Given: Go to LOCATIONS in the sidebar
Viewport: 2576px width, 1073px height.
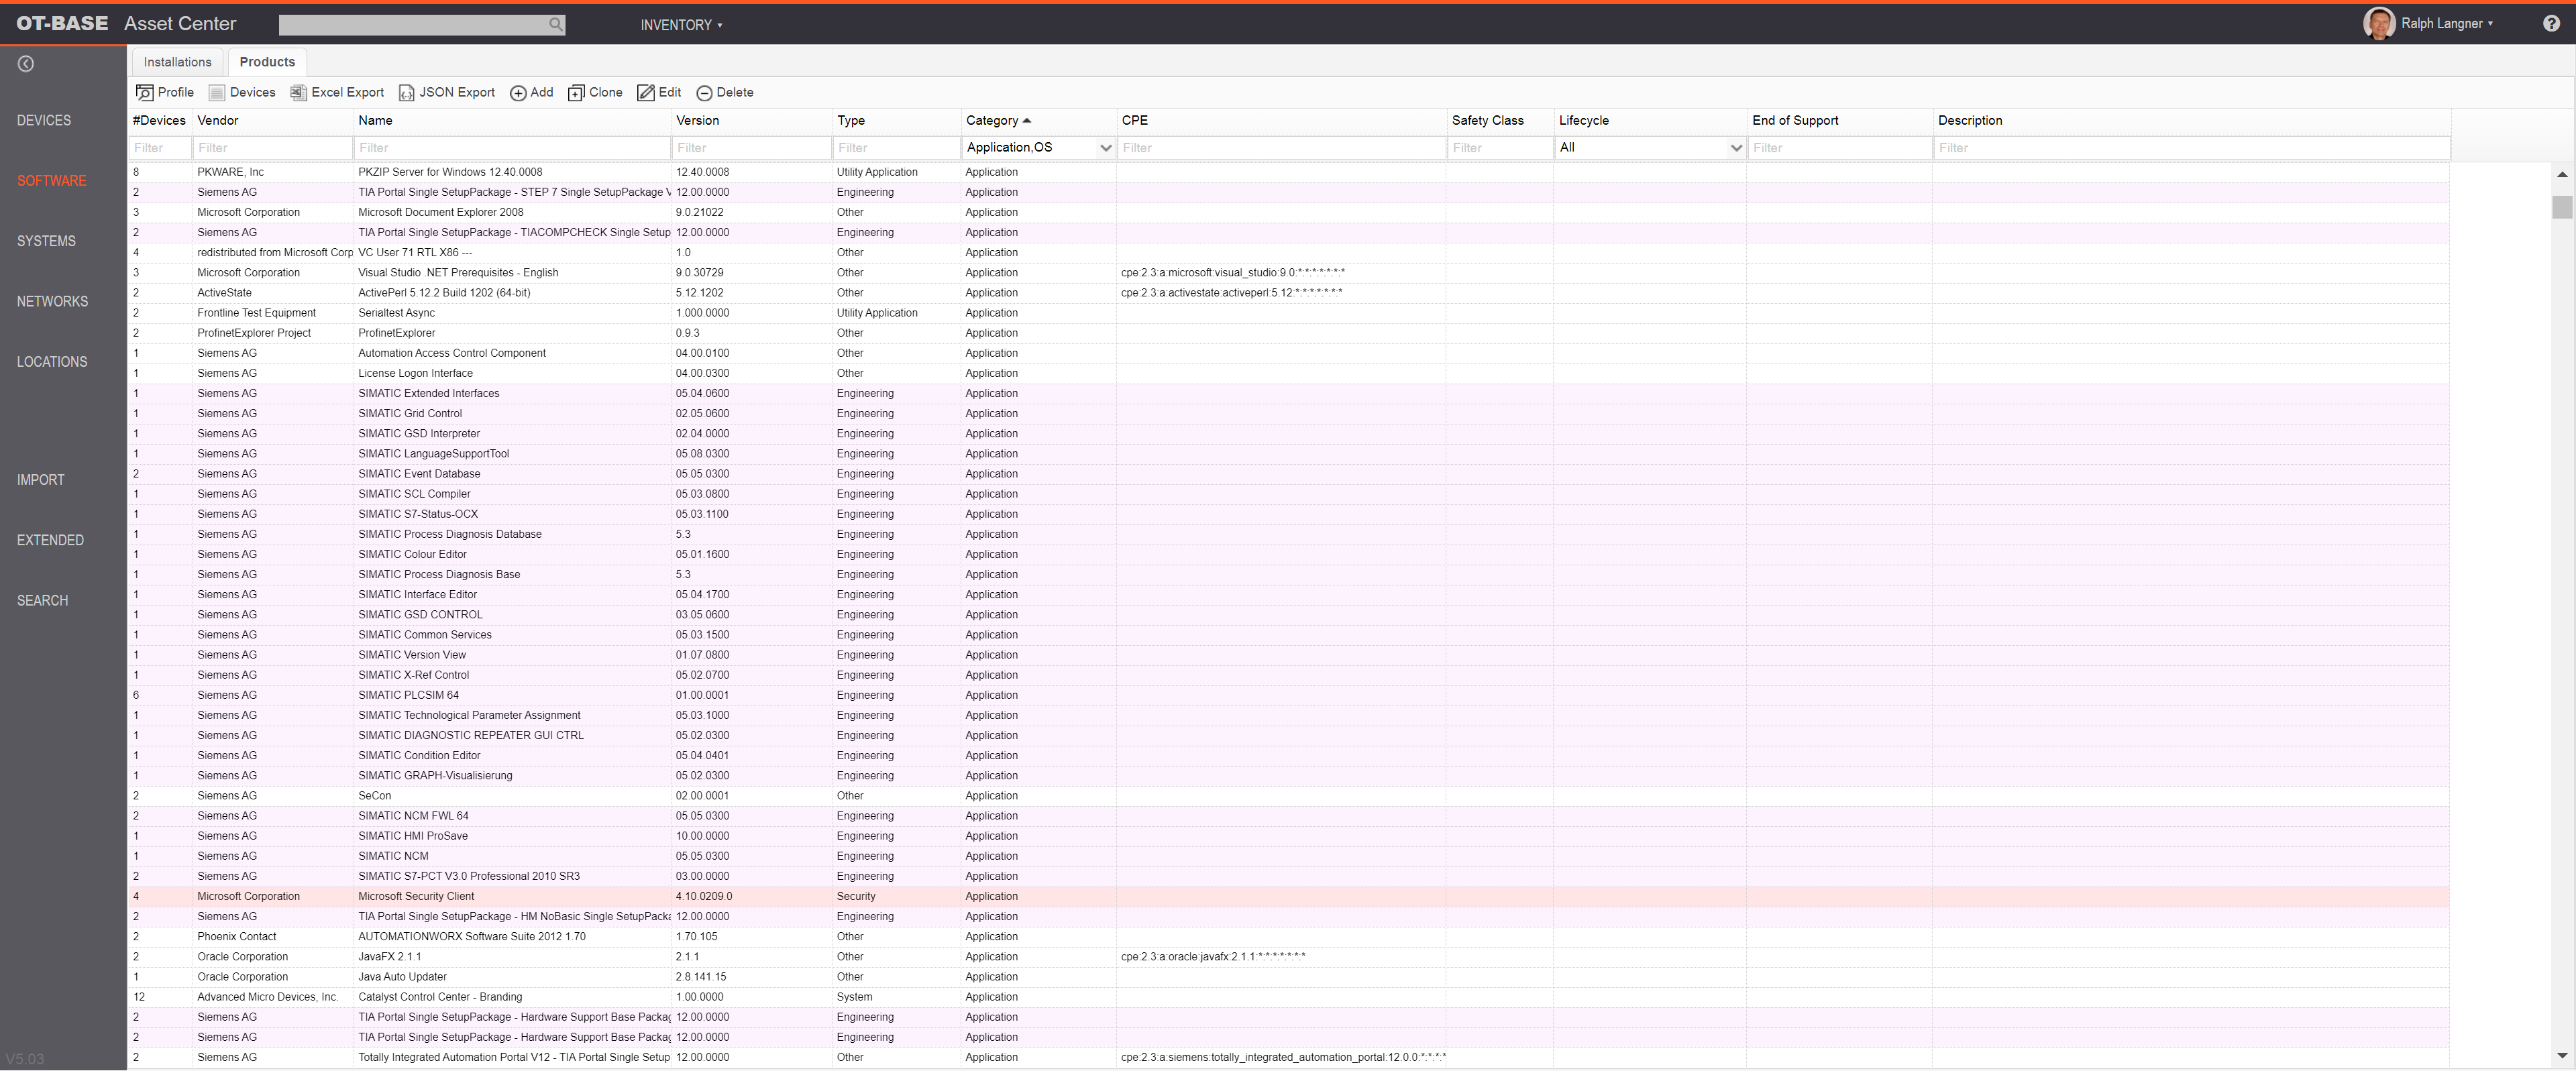Looking at the screenshot, I should 52,362.
